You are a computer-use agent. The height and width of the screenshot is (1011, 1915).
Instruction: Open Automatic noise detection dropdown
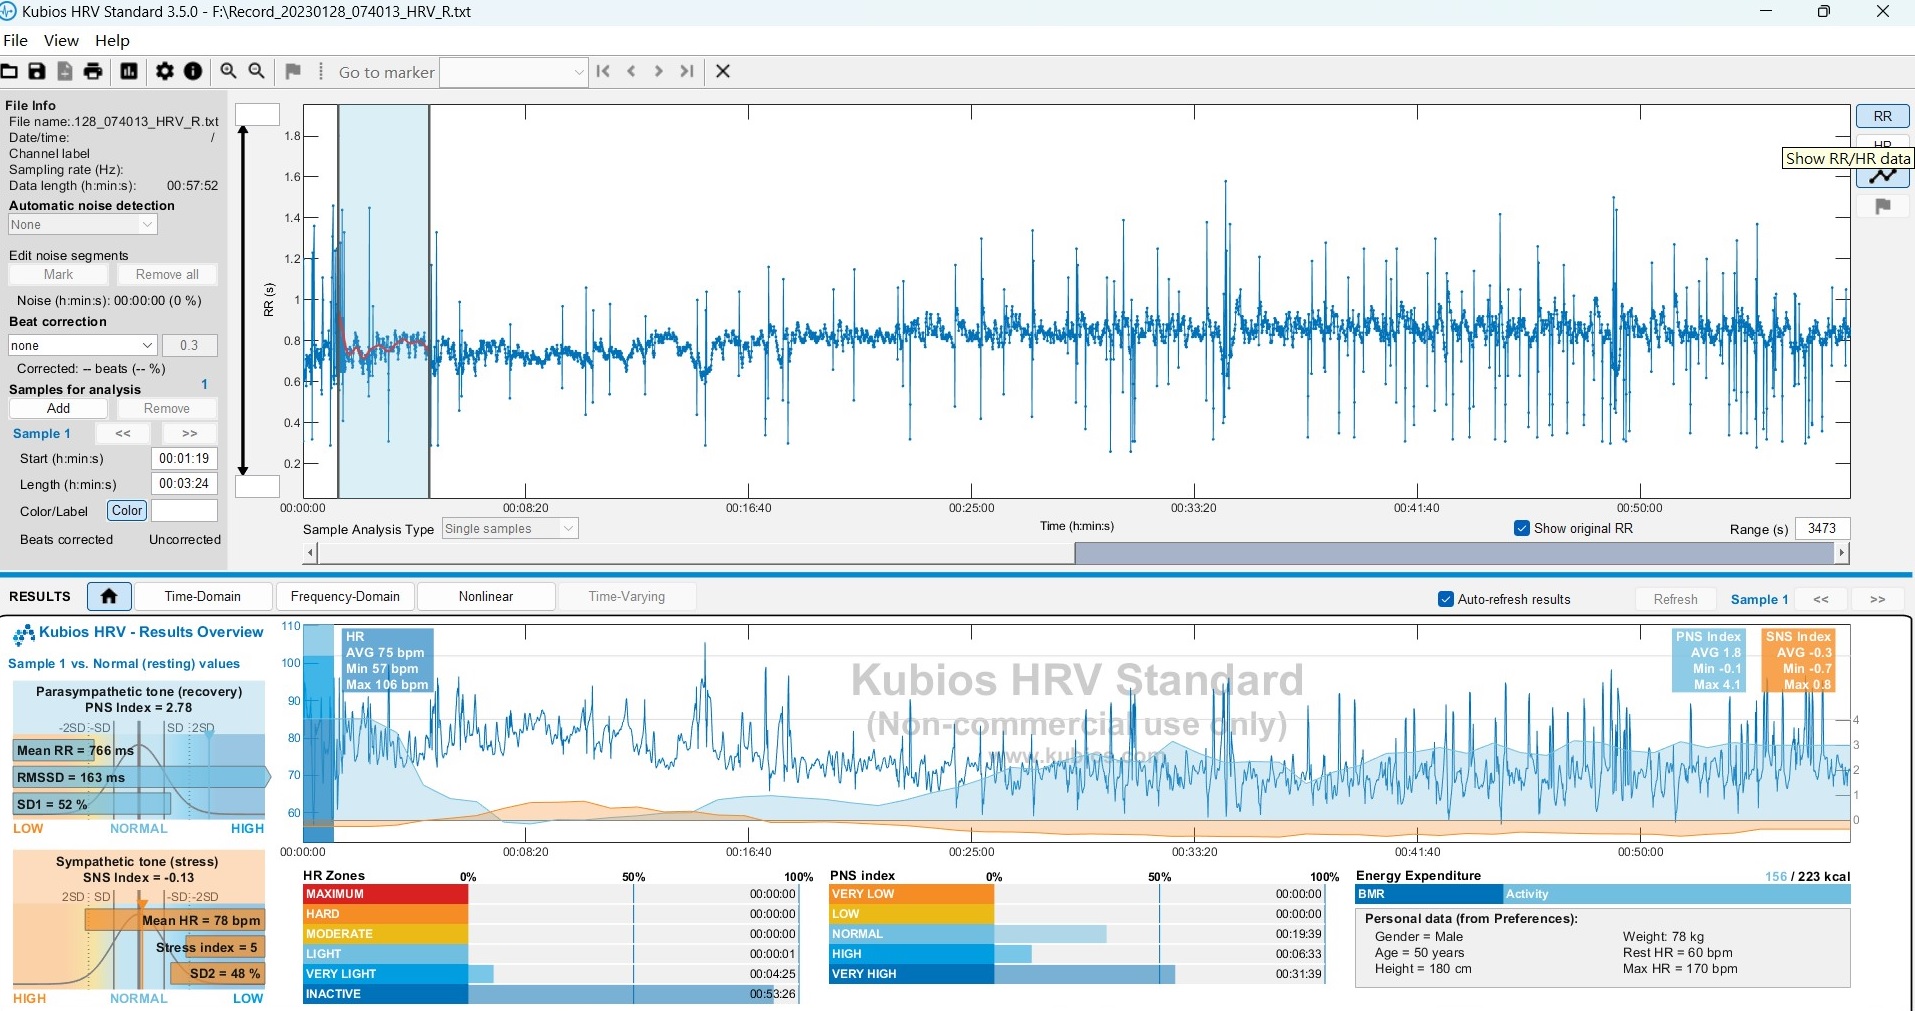click(83, 225)
